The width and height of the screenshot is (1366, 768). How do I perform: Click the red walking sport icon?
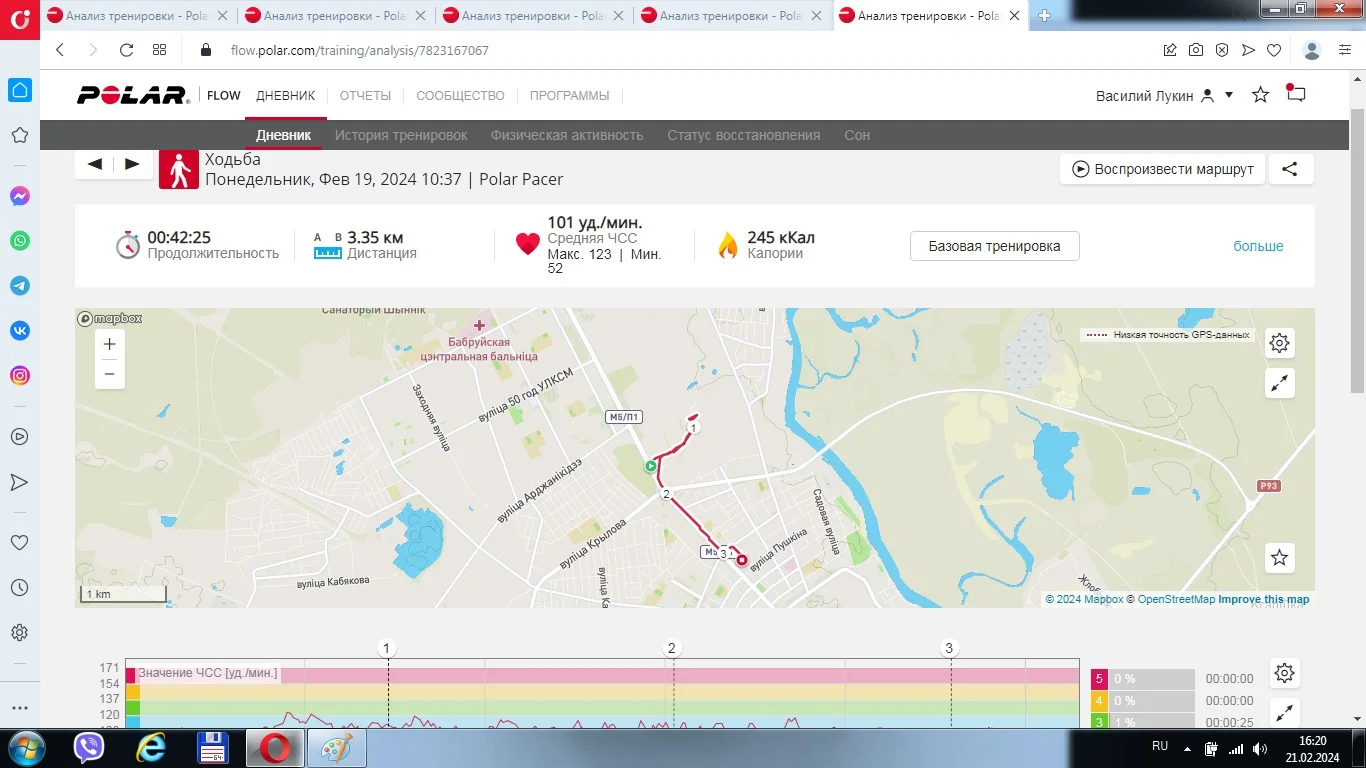[179, 170]
